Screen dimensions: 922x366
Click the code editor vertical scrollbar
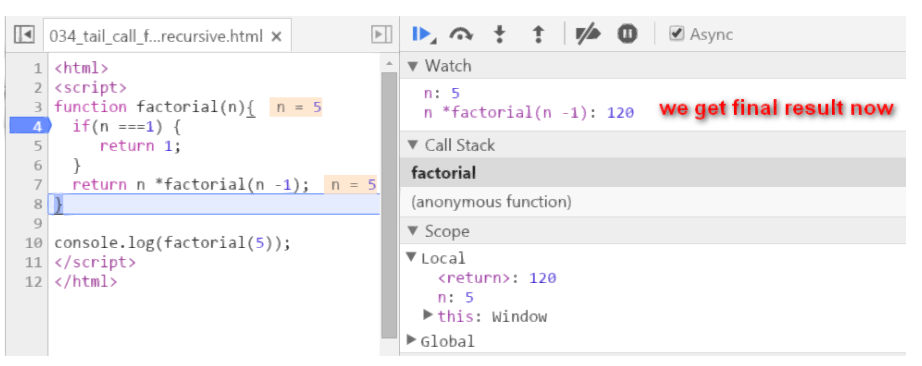(x=389, y=205)
